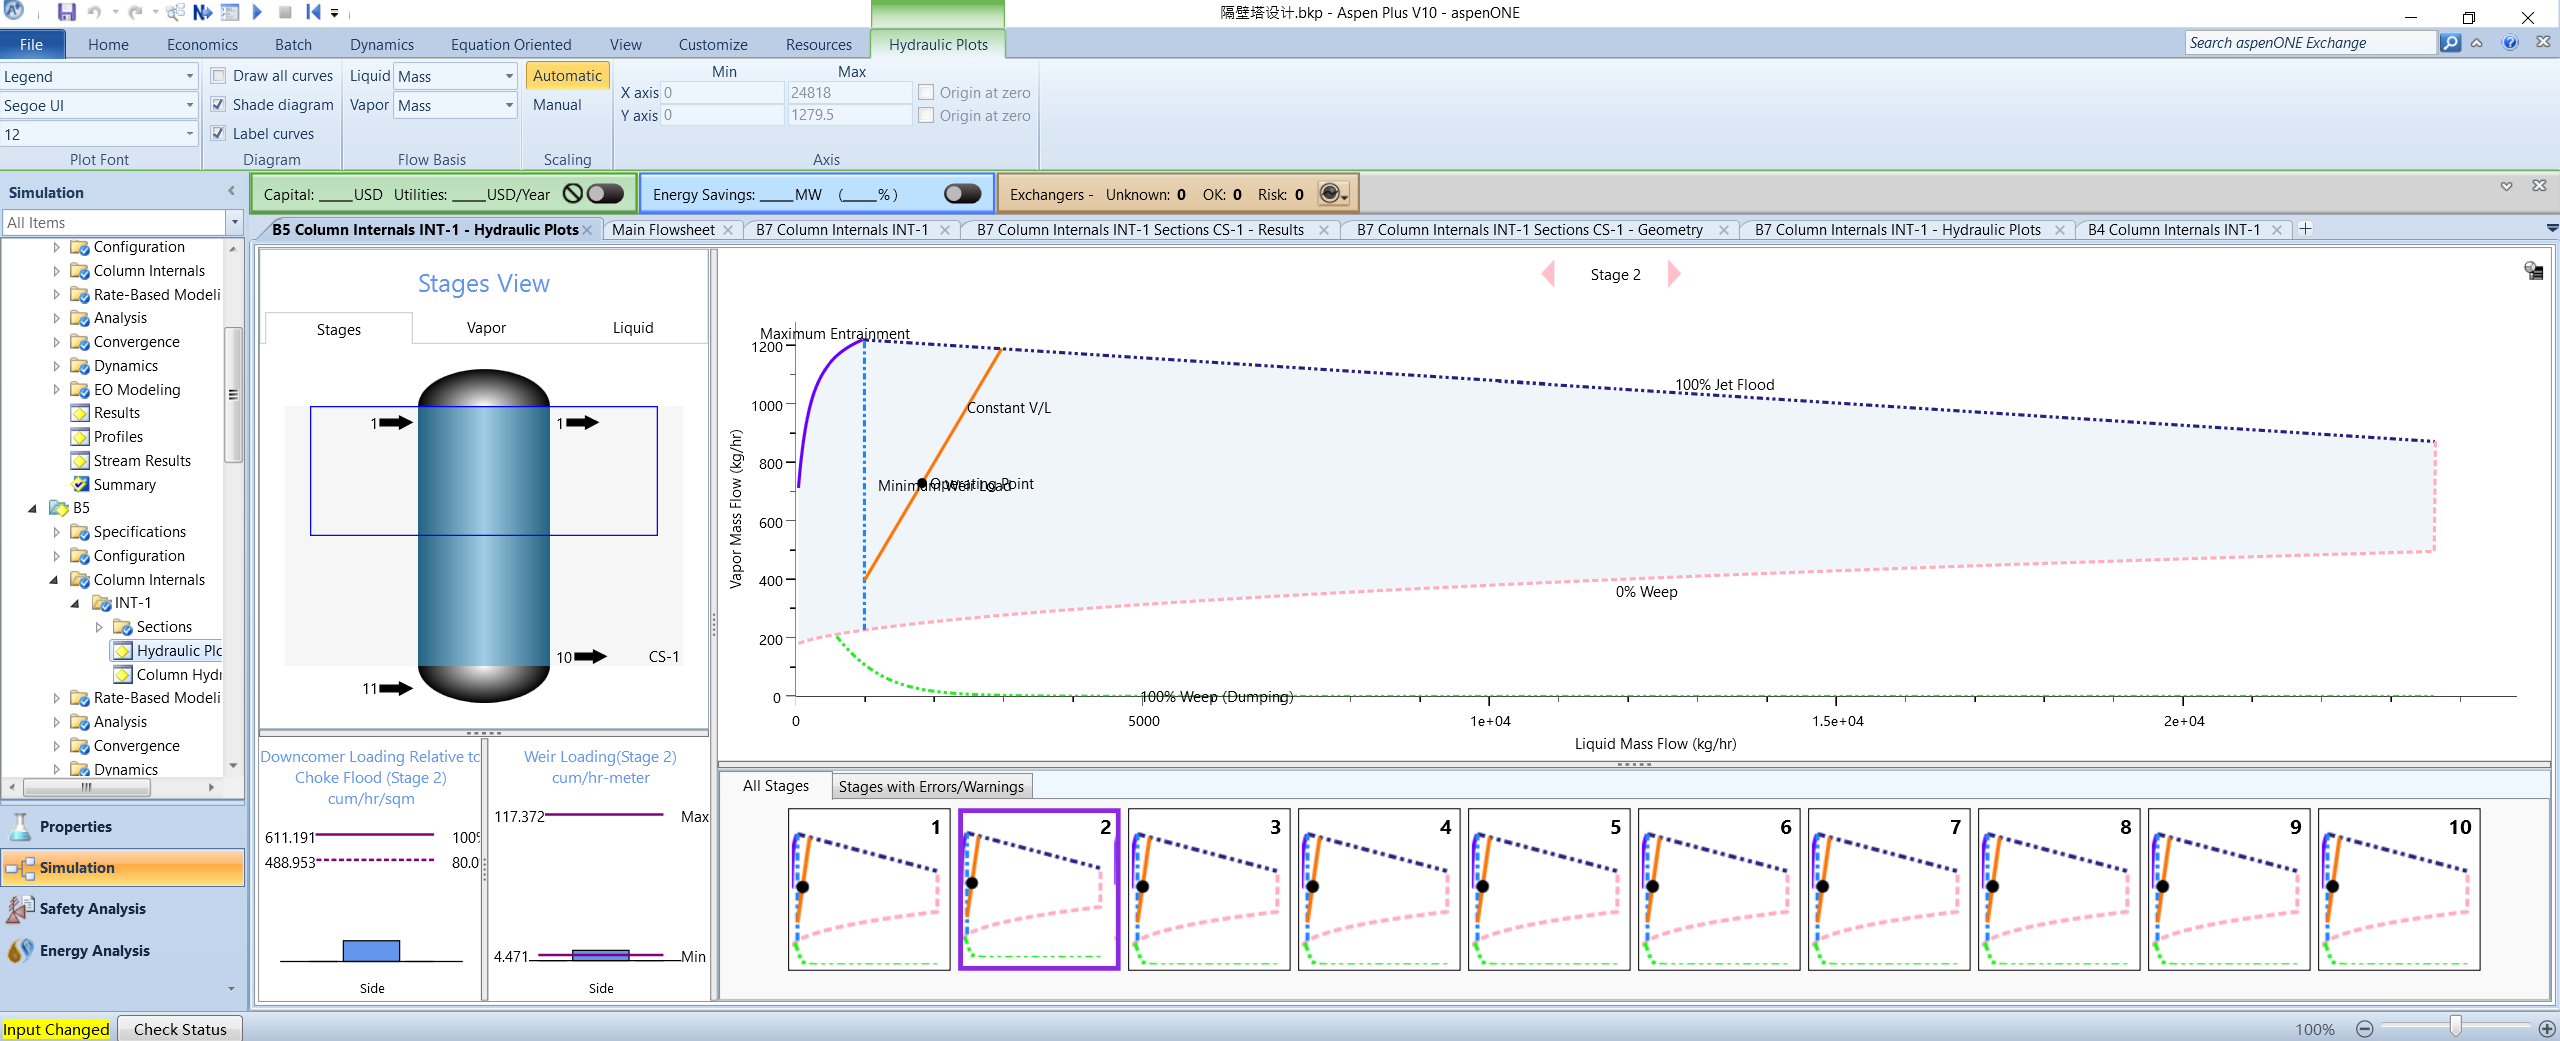Switch to the Liquid tab in Stages View
Screen dimensions: 2560x1041
(633, 328)
